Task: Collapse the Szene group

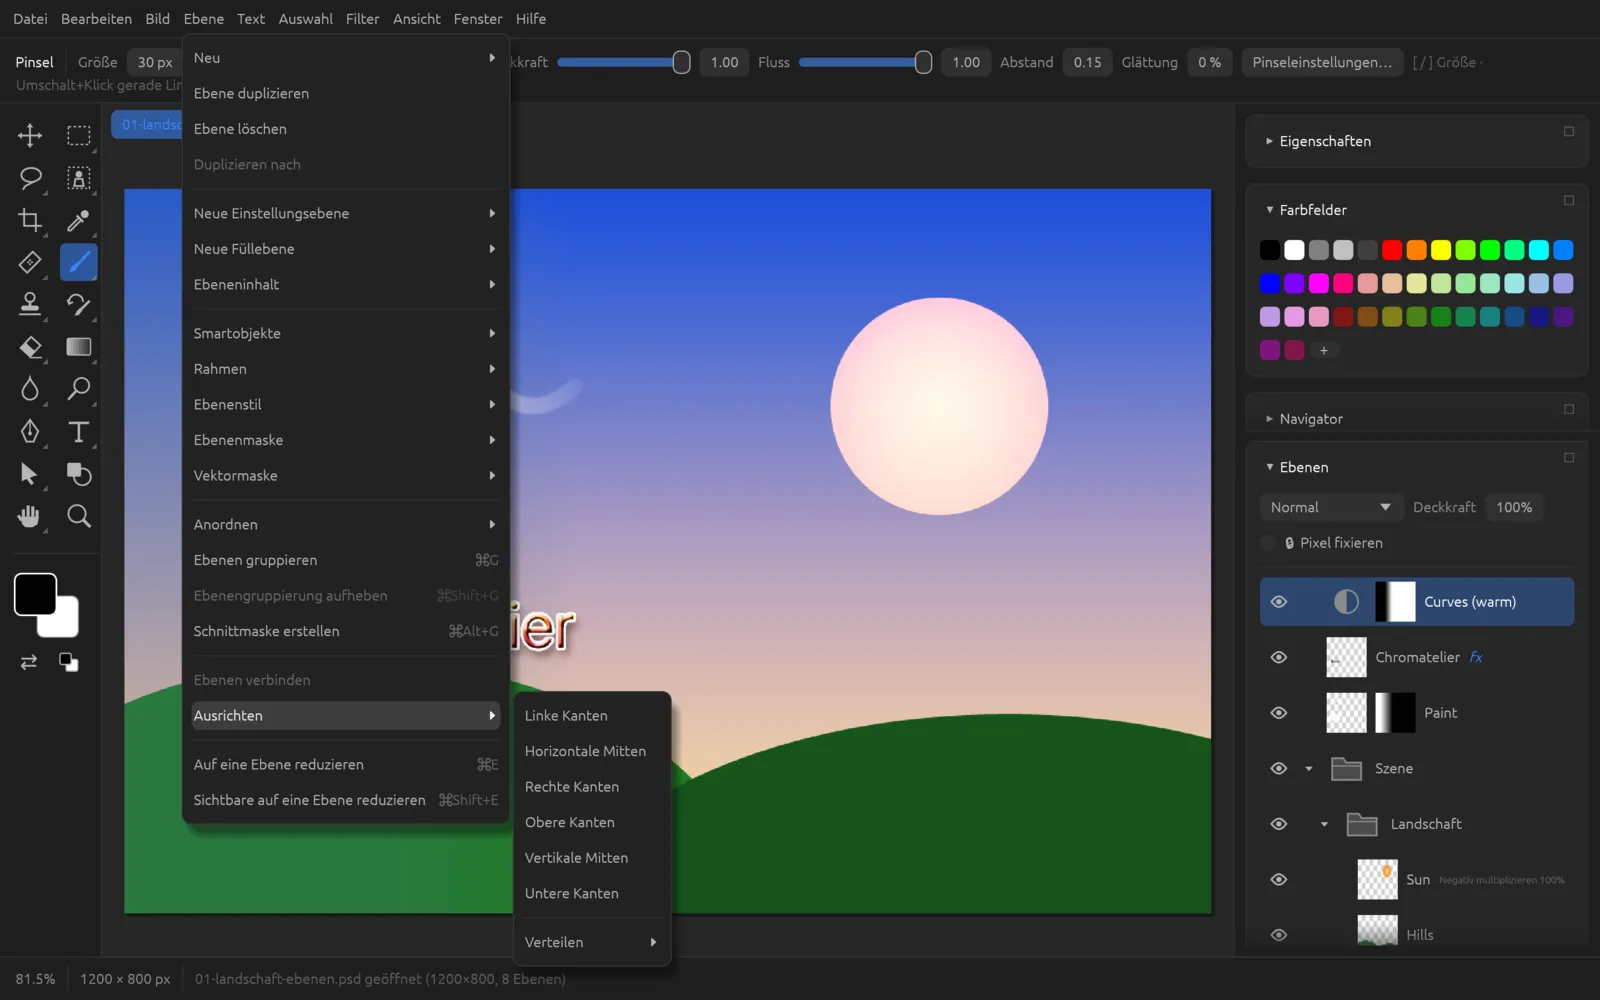Action: click(x=1309, y=769)
